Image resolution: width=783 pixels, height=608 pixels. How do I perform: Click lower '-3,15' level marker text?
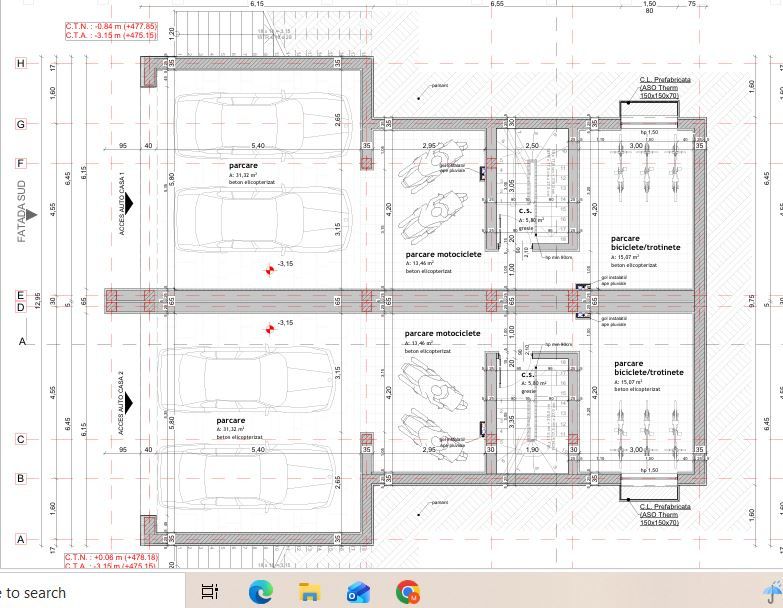(285, 322)
